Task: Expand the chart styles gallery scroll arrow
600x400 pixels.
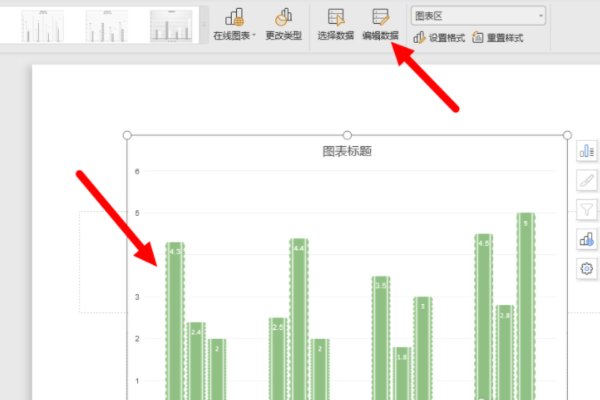Action: [x=204, y=25]
